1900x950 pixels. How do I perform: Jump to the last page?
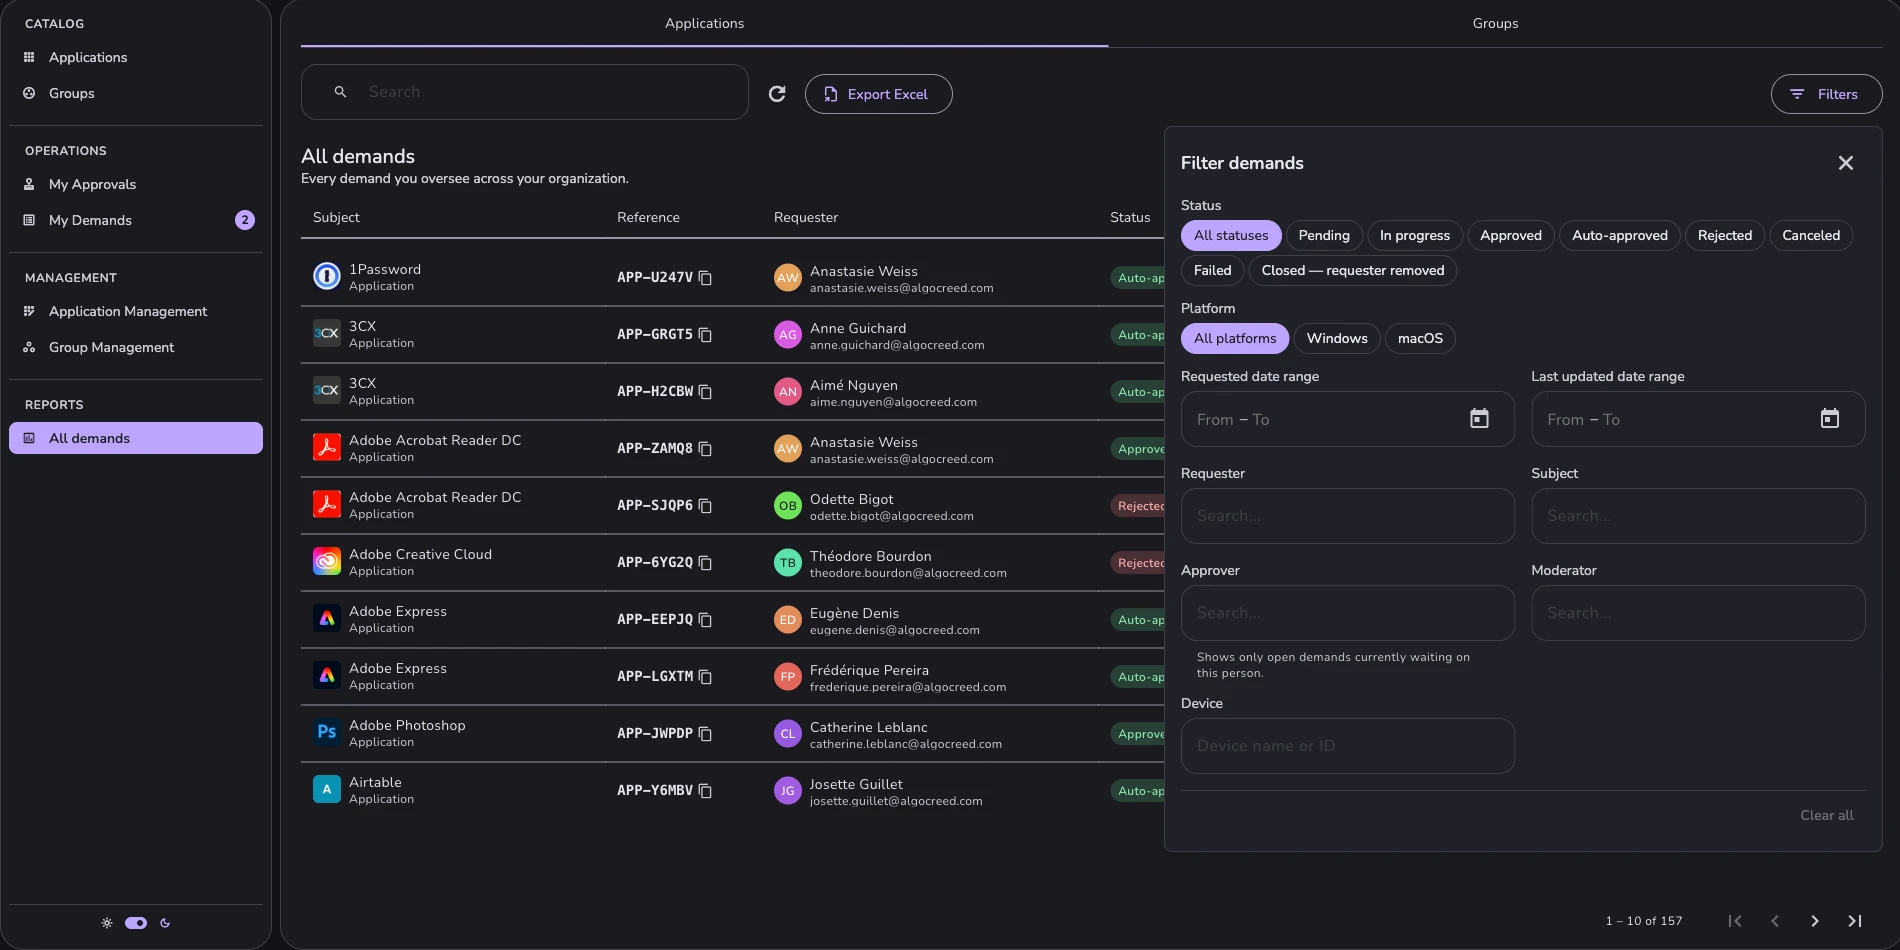coord(1855,921)
